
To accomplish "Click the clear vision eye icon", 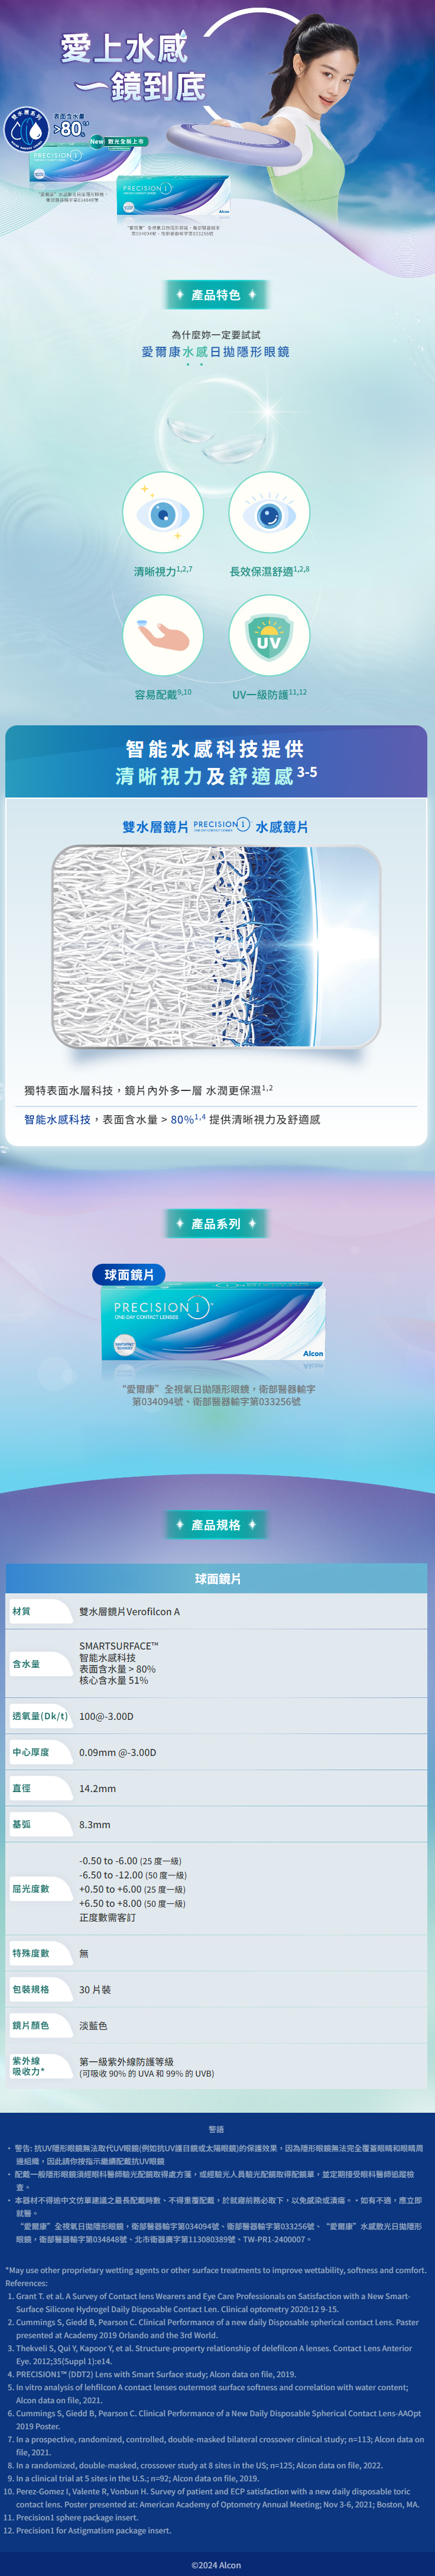I will coord(163,513).
